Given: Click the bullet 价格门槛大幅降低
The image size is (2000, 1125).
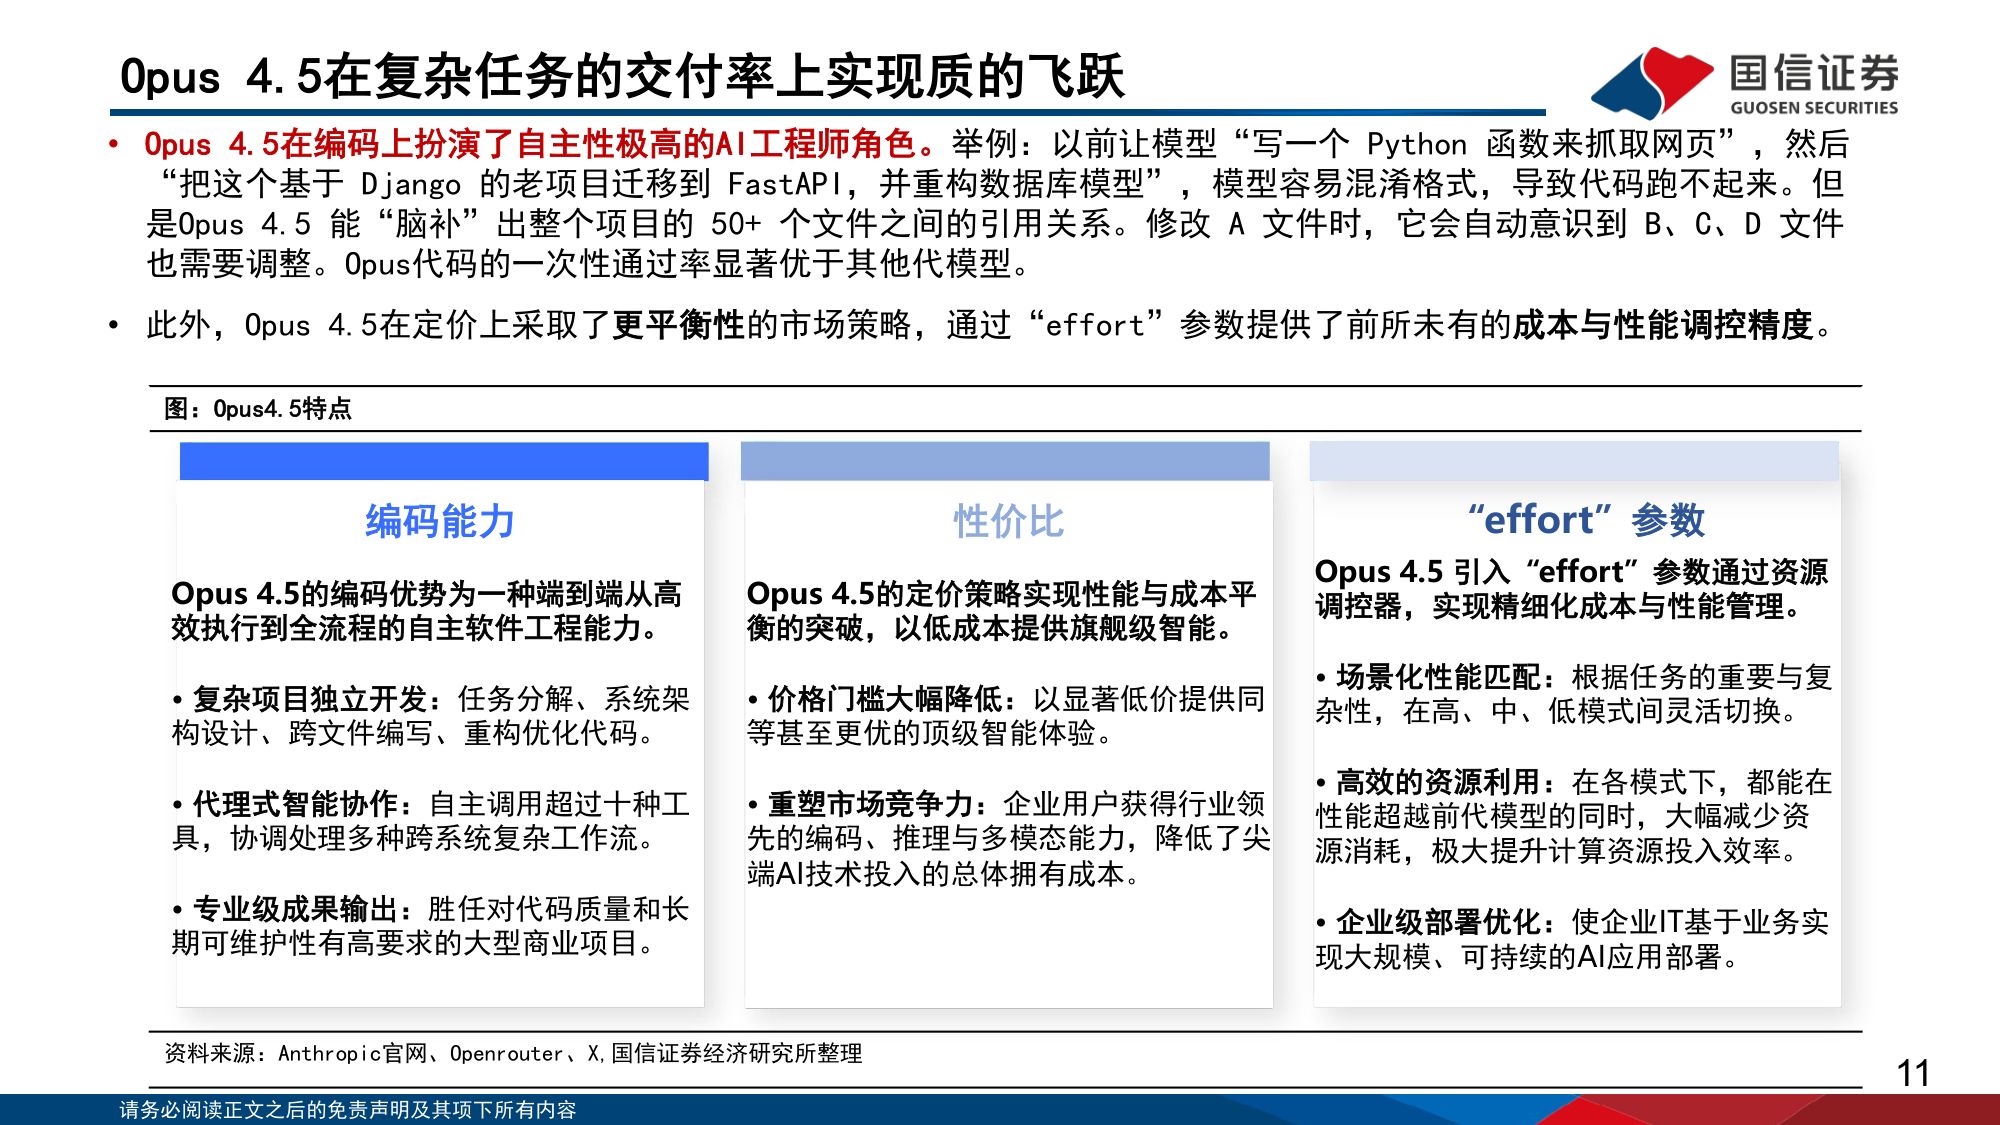Looking at the screenshot, I should point(1006,716).
